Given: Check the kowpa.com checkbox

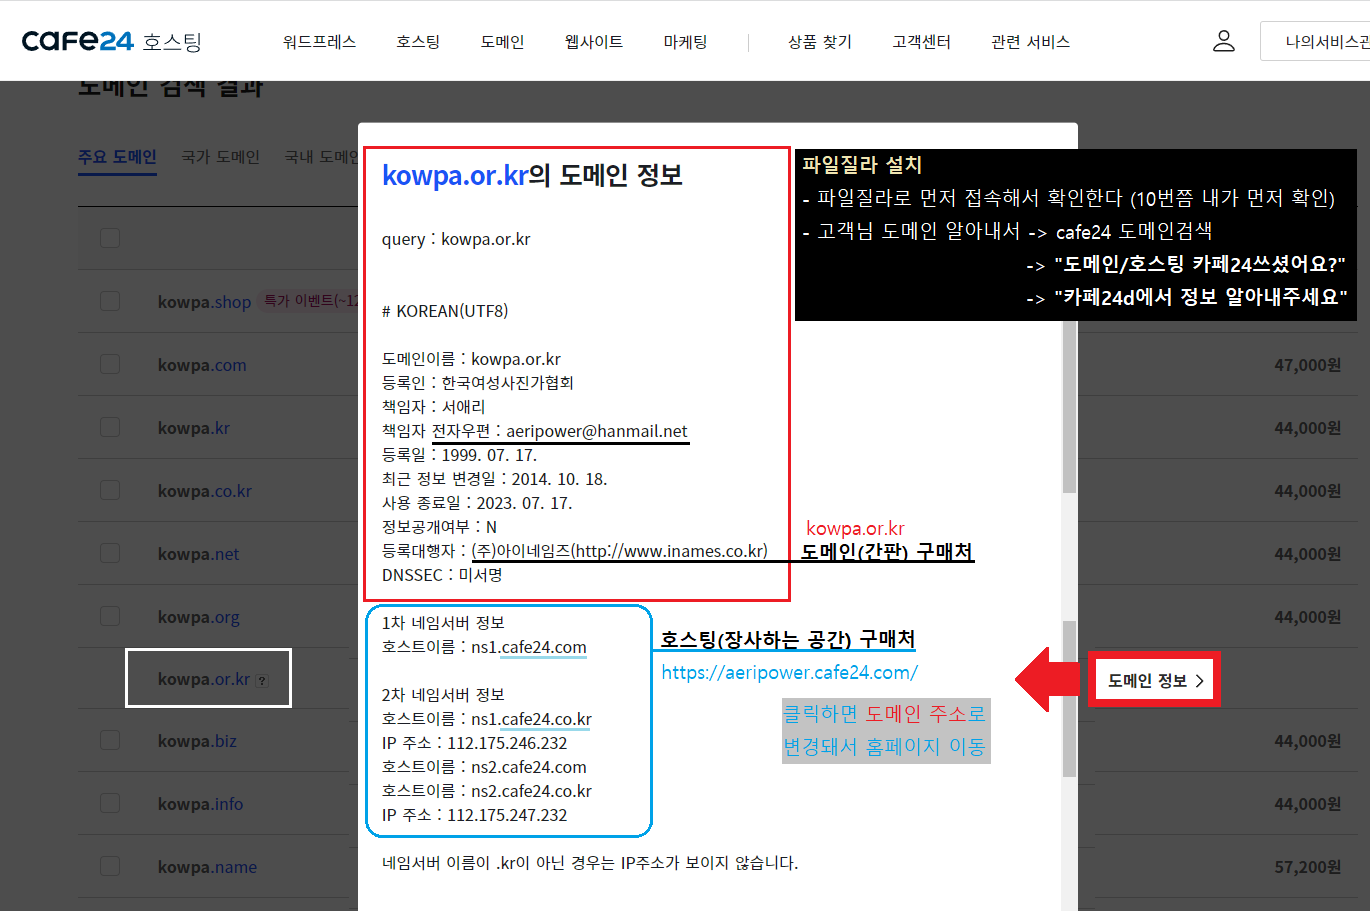Looking at the screenshot, I should (x=110, y=364).
